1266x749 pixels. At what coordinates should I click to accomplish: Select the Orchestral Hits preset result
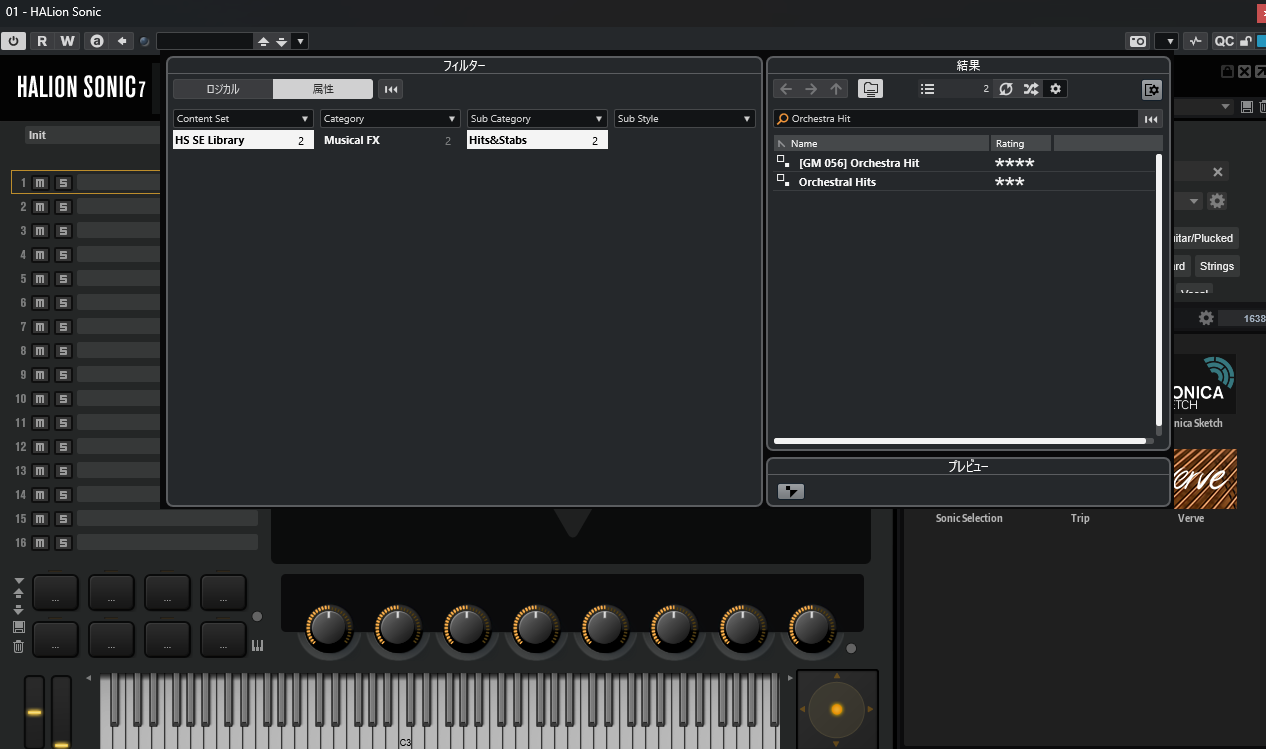[x=837, y=182]
